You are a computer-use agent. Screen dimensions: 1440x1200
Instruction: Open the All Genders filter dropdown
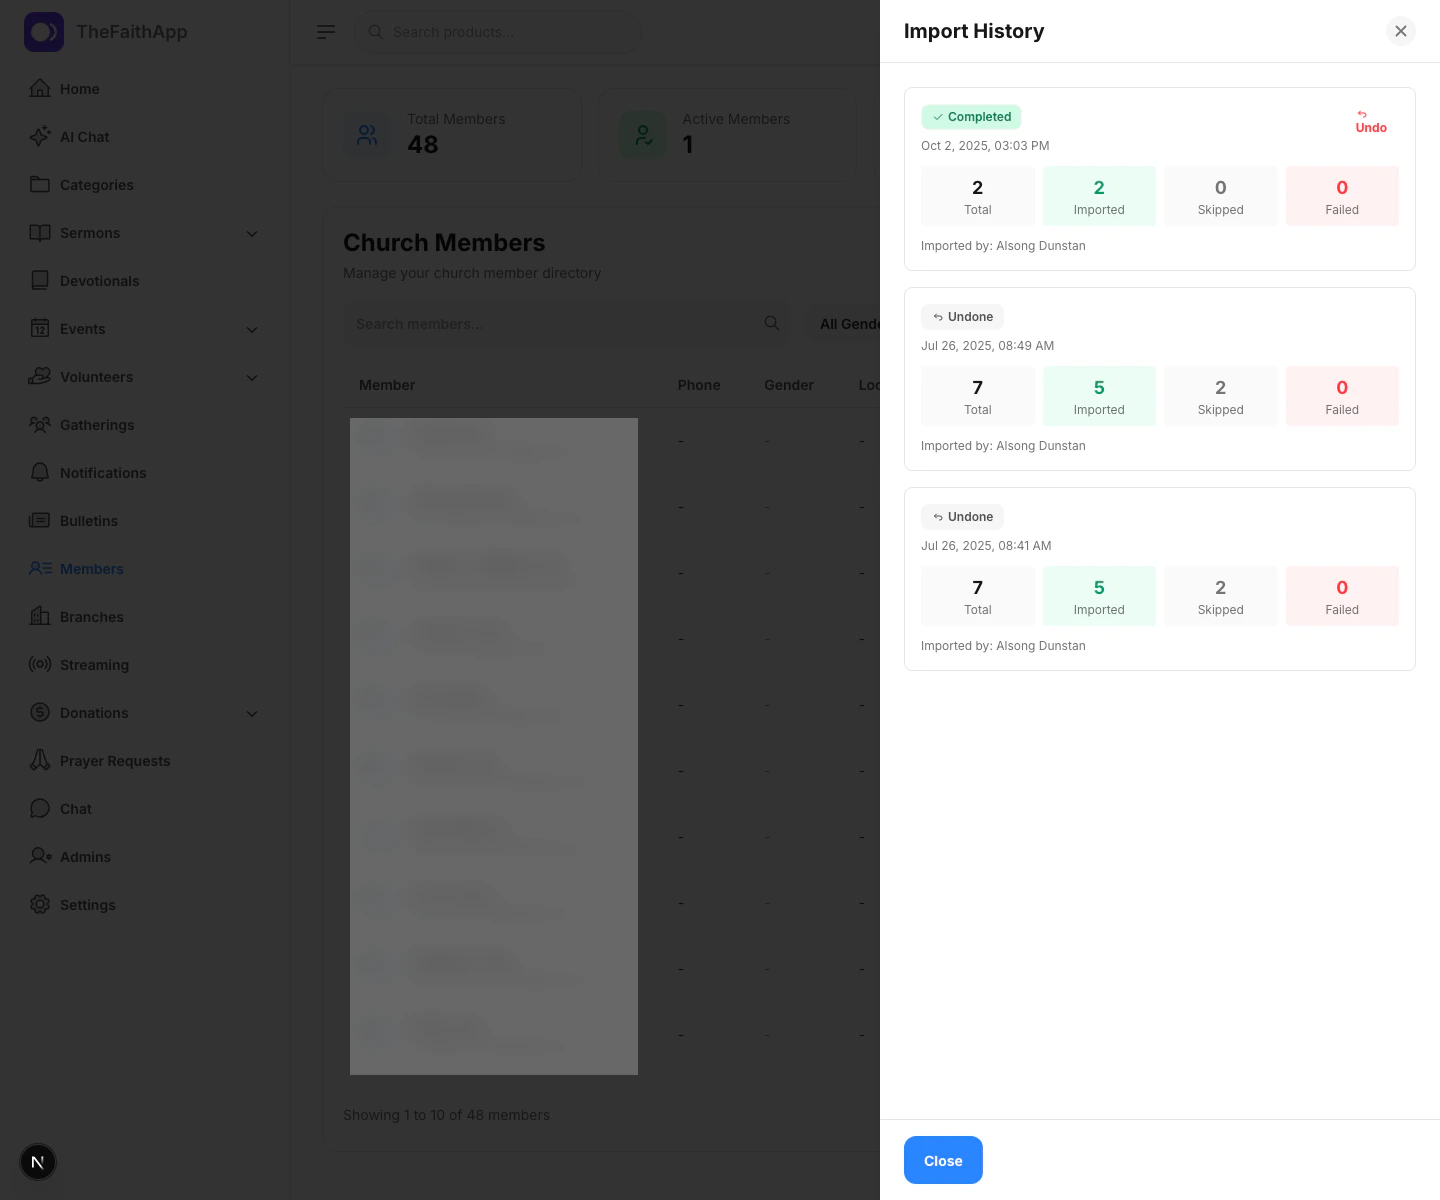coord(845,324)
